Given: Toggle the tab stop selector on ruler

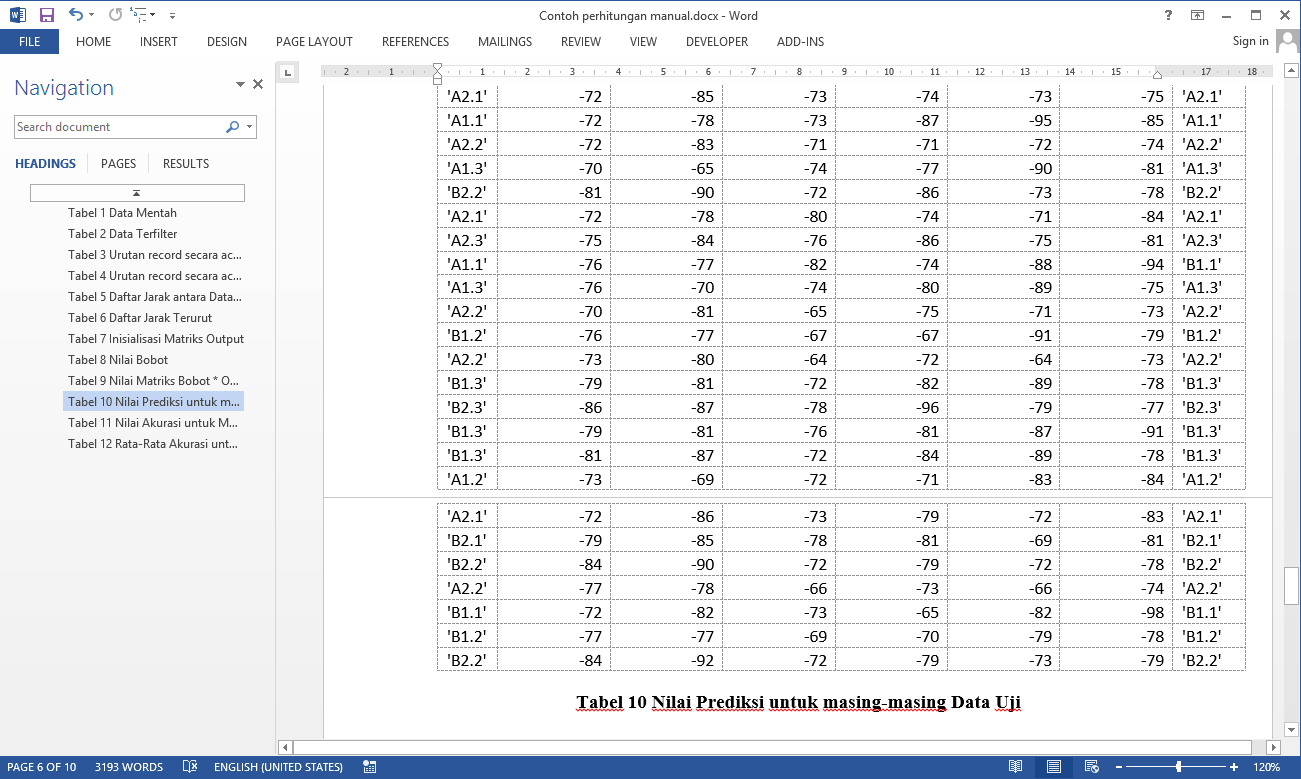Looking at the screenshot, I should (x=287, y=72).
